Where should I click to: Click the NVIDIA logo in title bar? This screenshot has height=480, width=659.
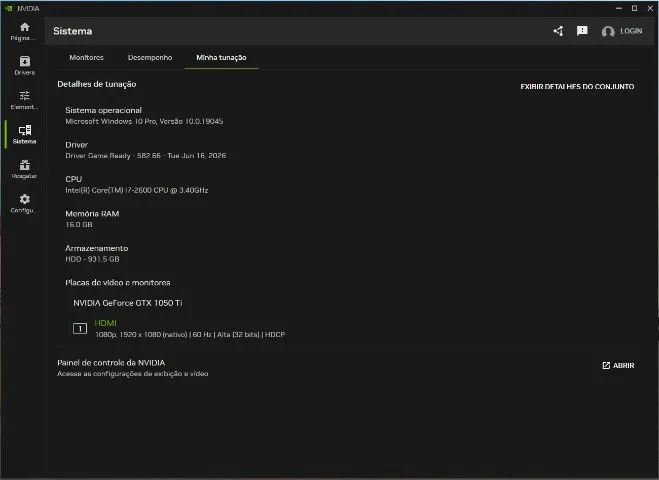[8, 8]
